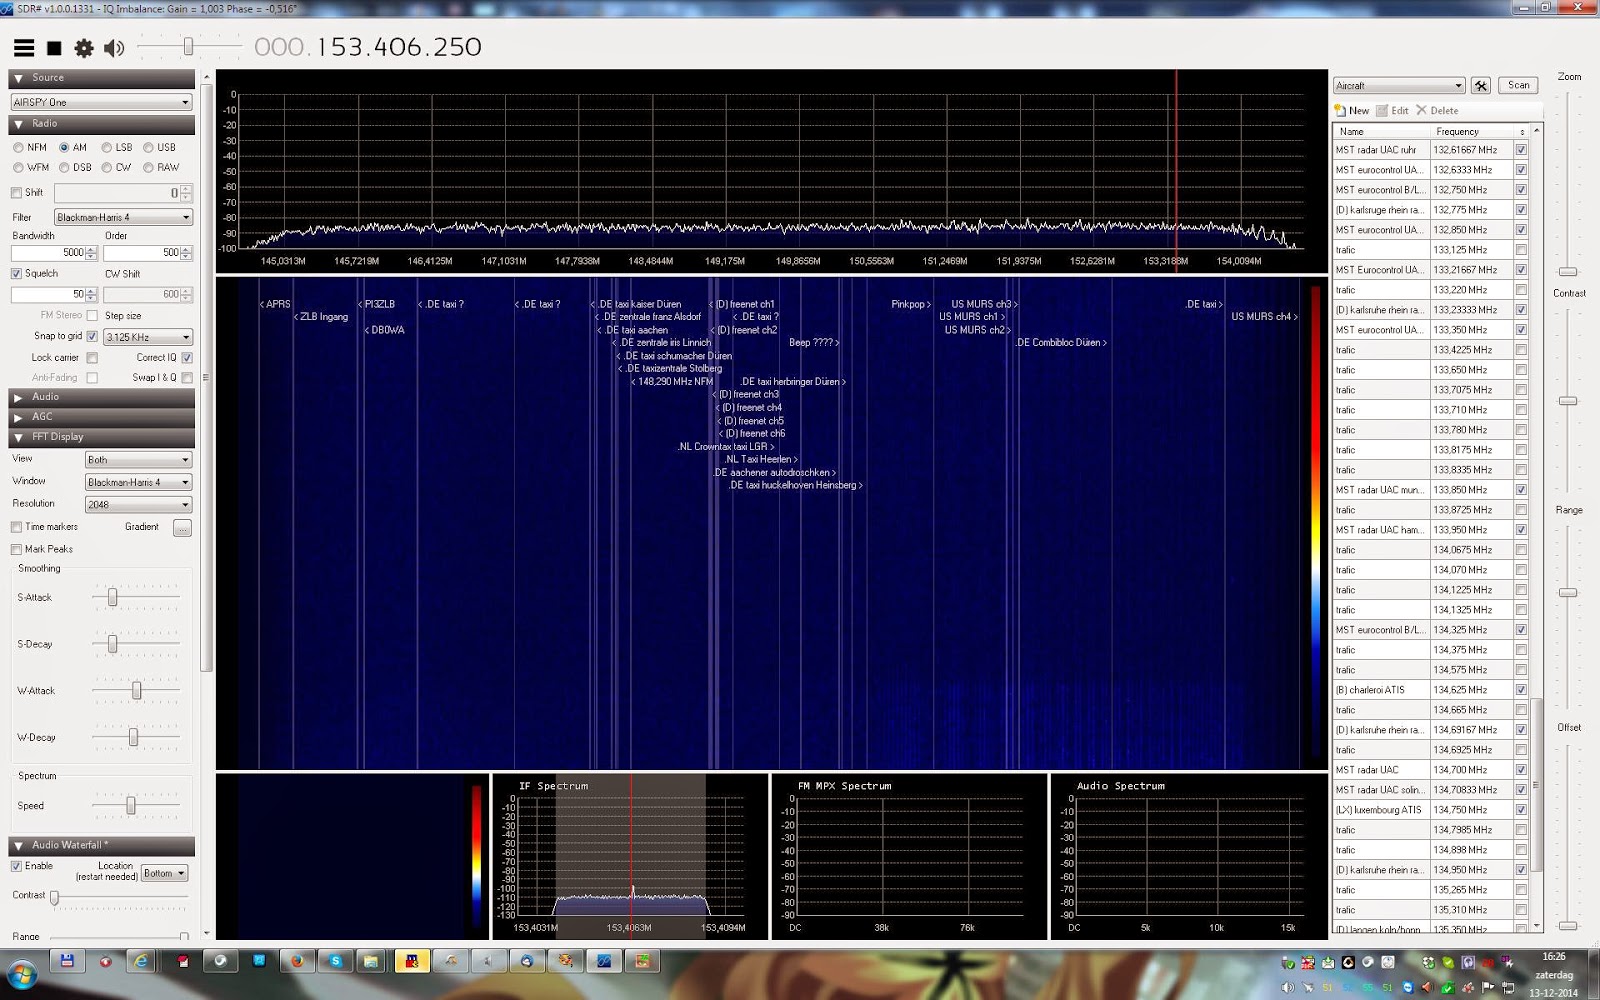The height and width of the screenshot is (1000, 1600).
Task: Click Edit in the frequency manager
Action: [1392, 111]
